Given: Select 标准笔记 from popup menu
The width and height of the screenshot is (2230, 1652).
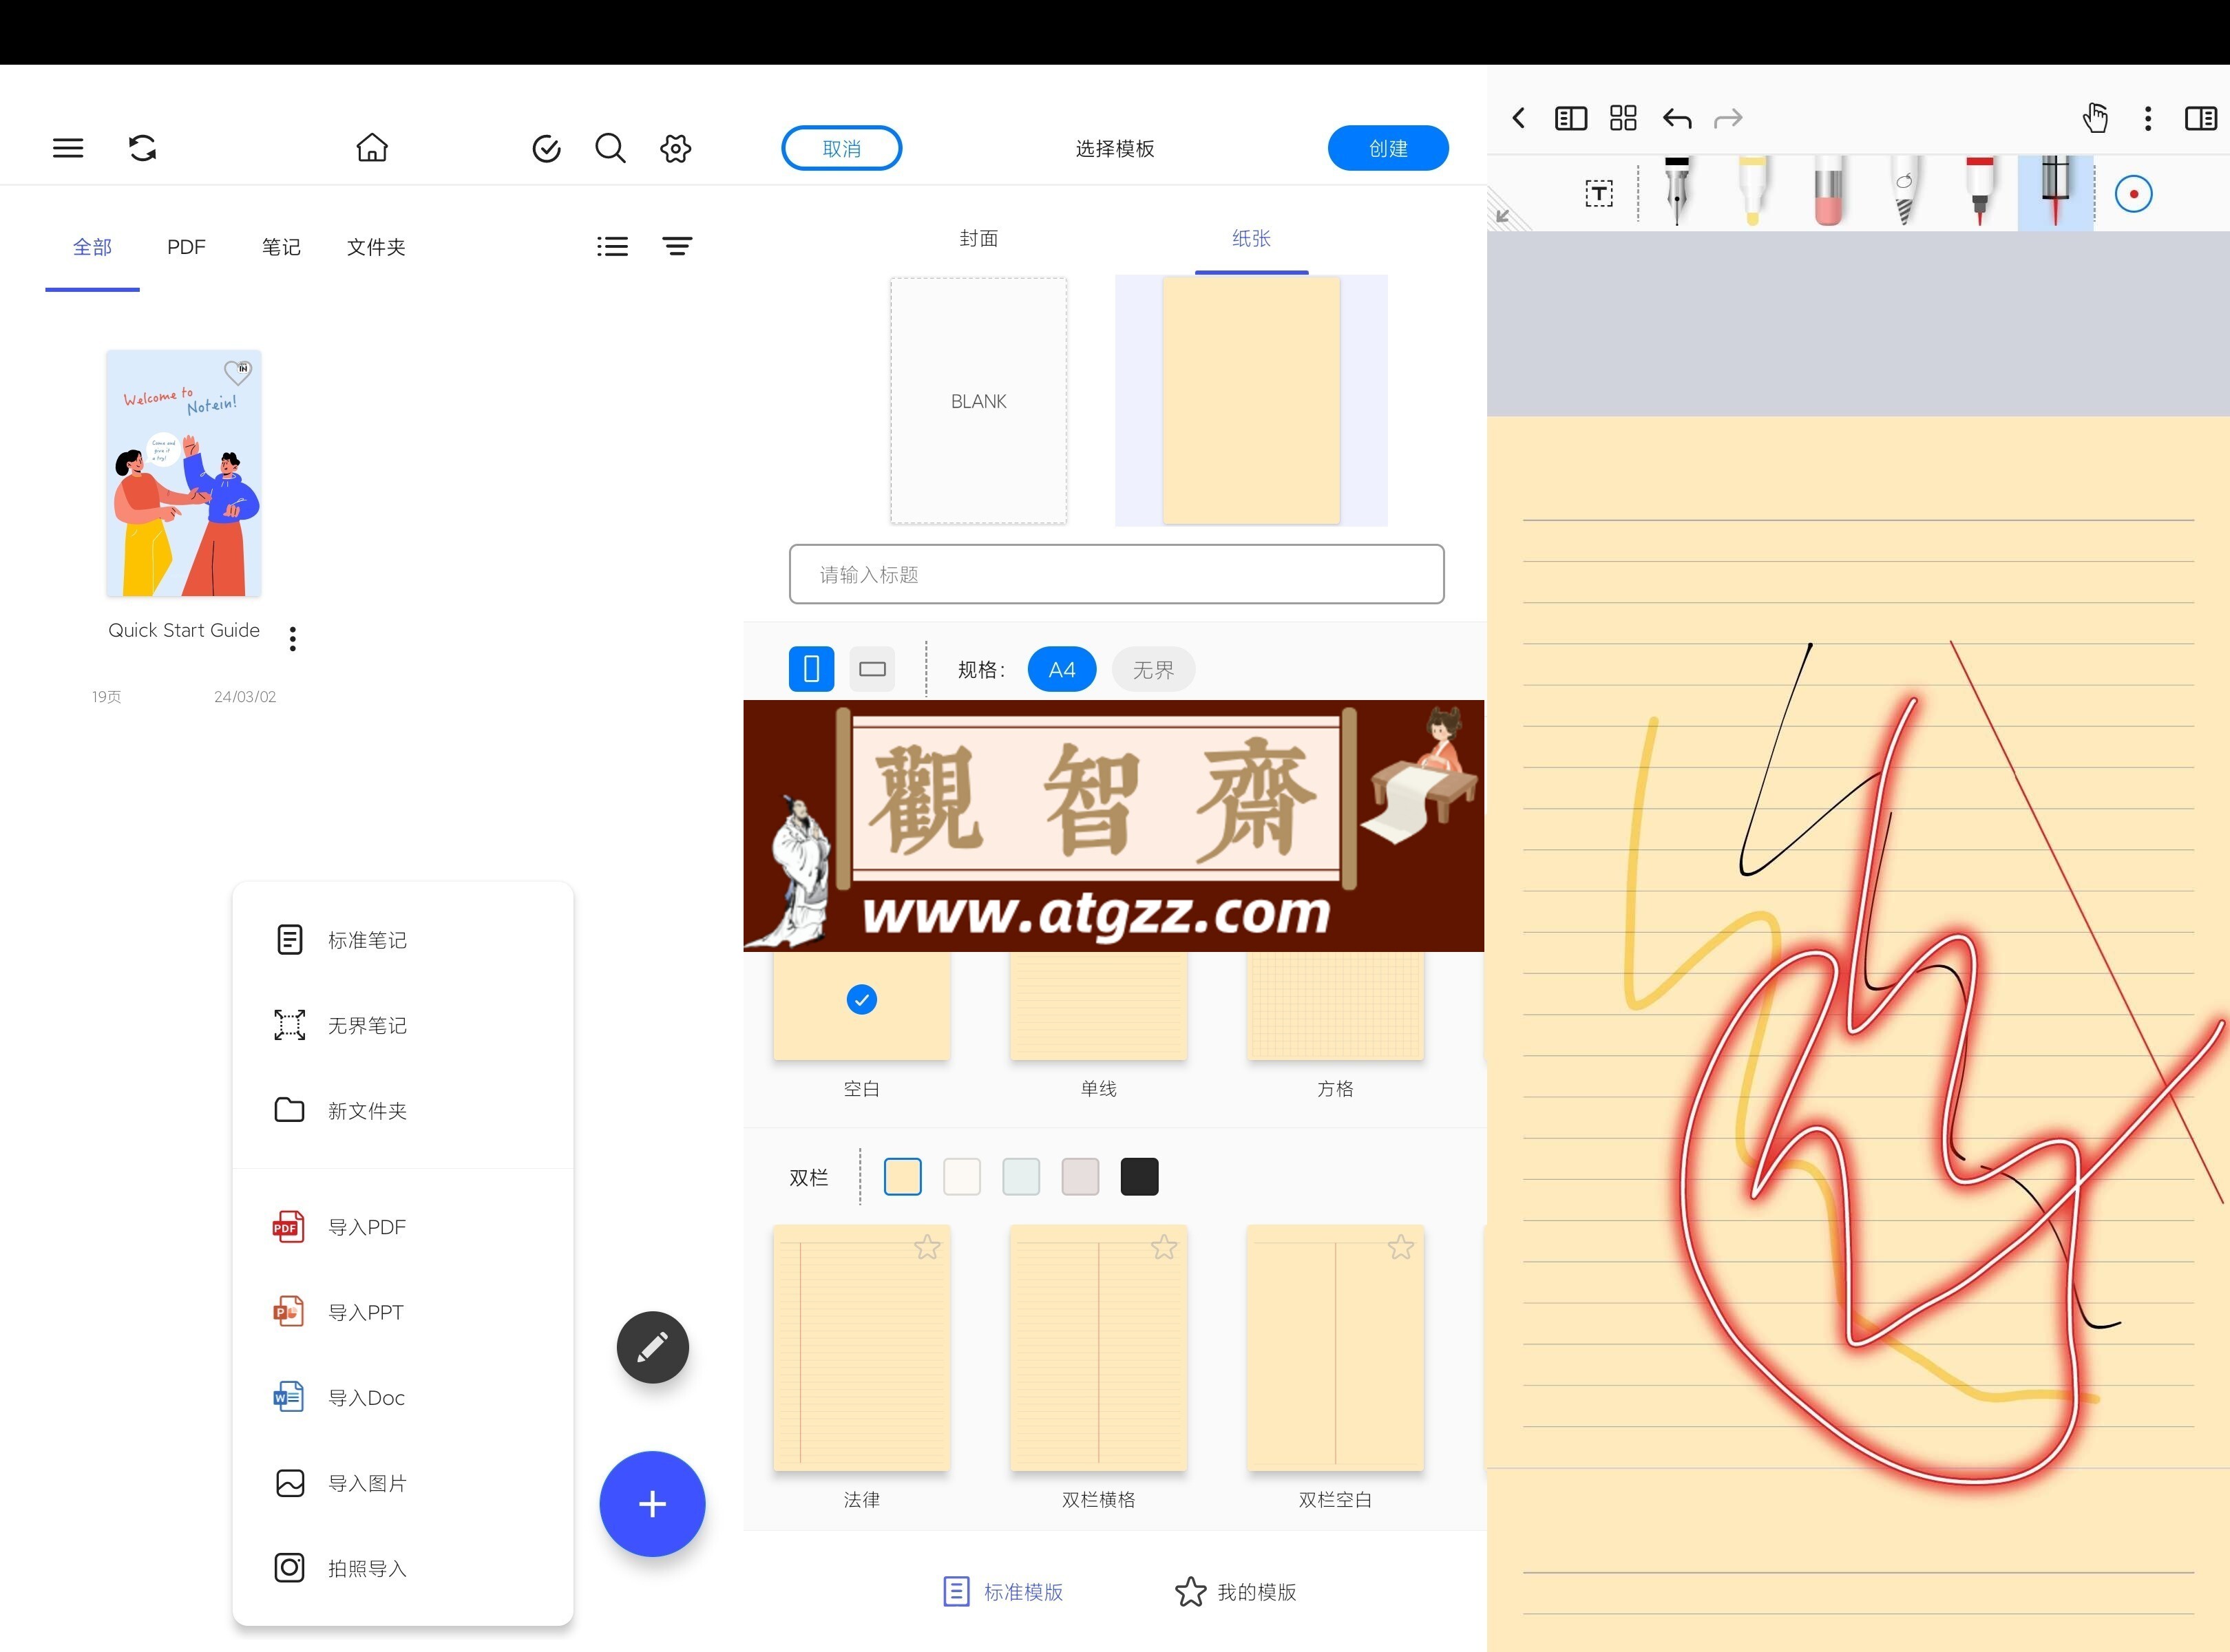Looking at the screenshot, I should [403, 940].
